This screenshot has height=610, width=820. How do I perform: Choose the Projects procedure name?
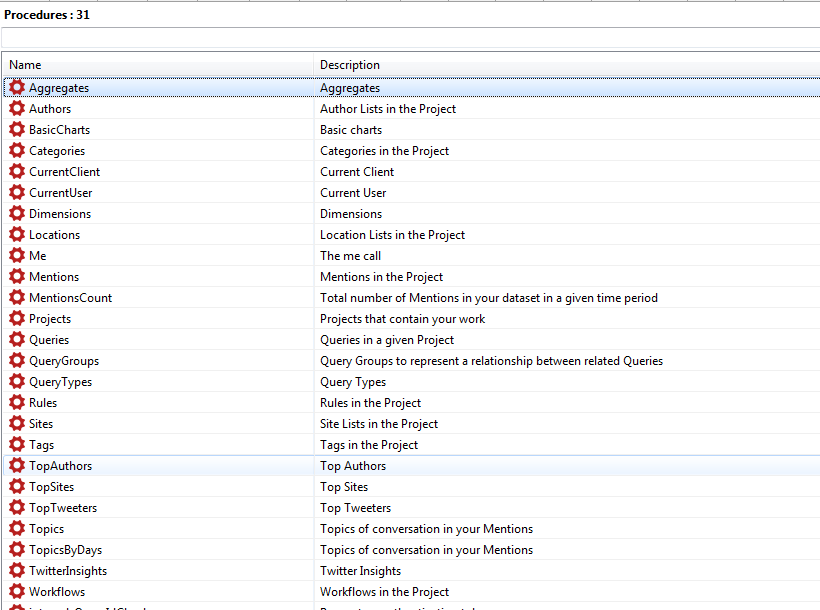coord(50,319)
